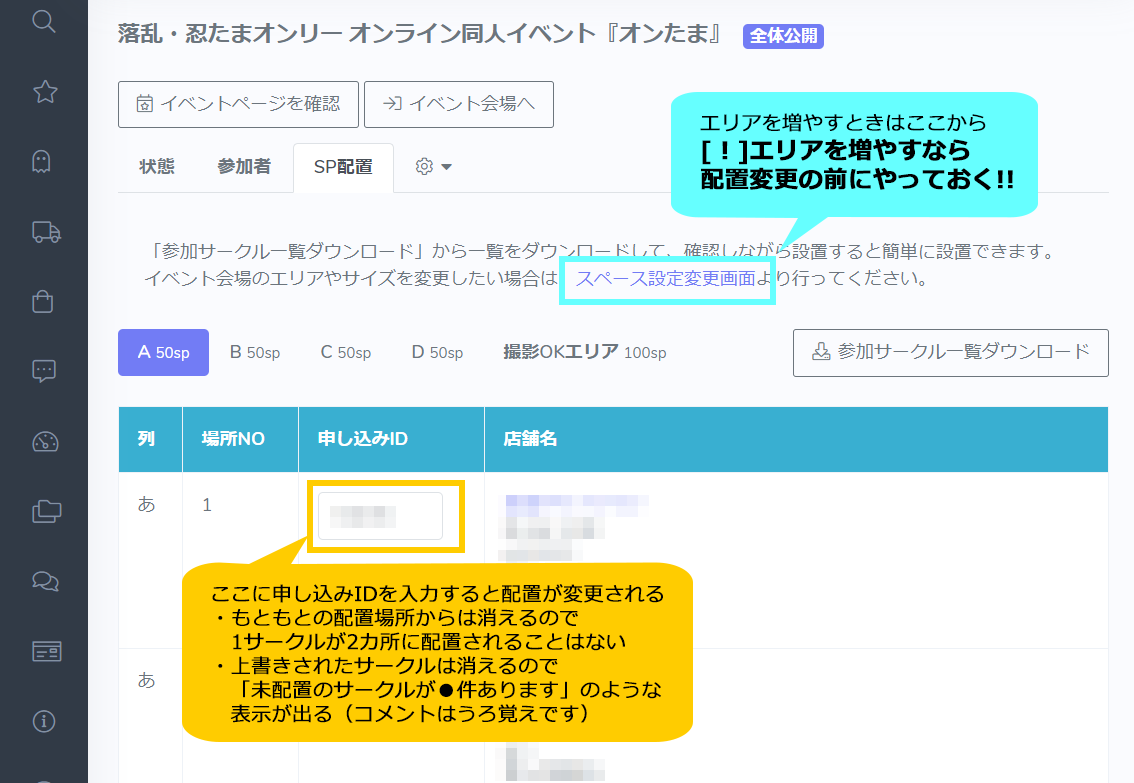Viewport: 1134px width, 783px height.
Task: Click the 申し込みID input field in row 1
Action: [380, 516]
